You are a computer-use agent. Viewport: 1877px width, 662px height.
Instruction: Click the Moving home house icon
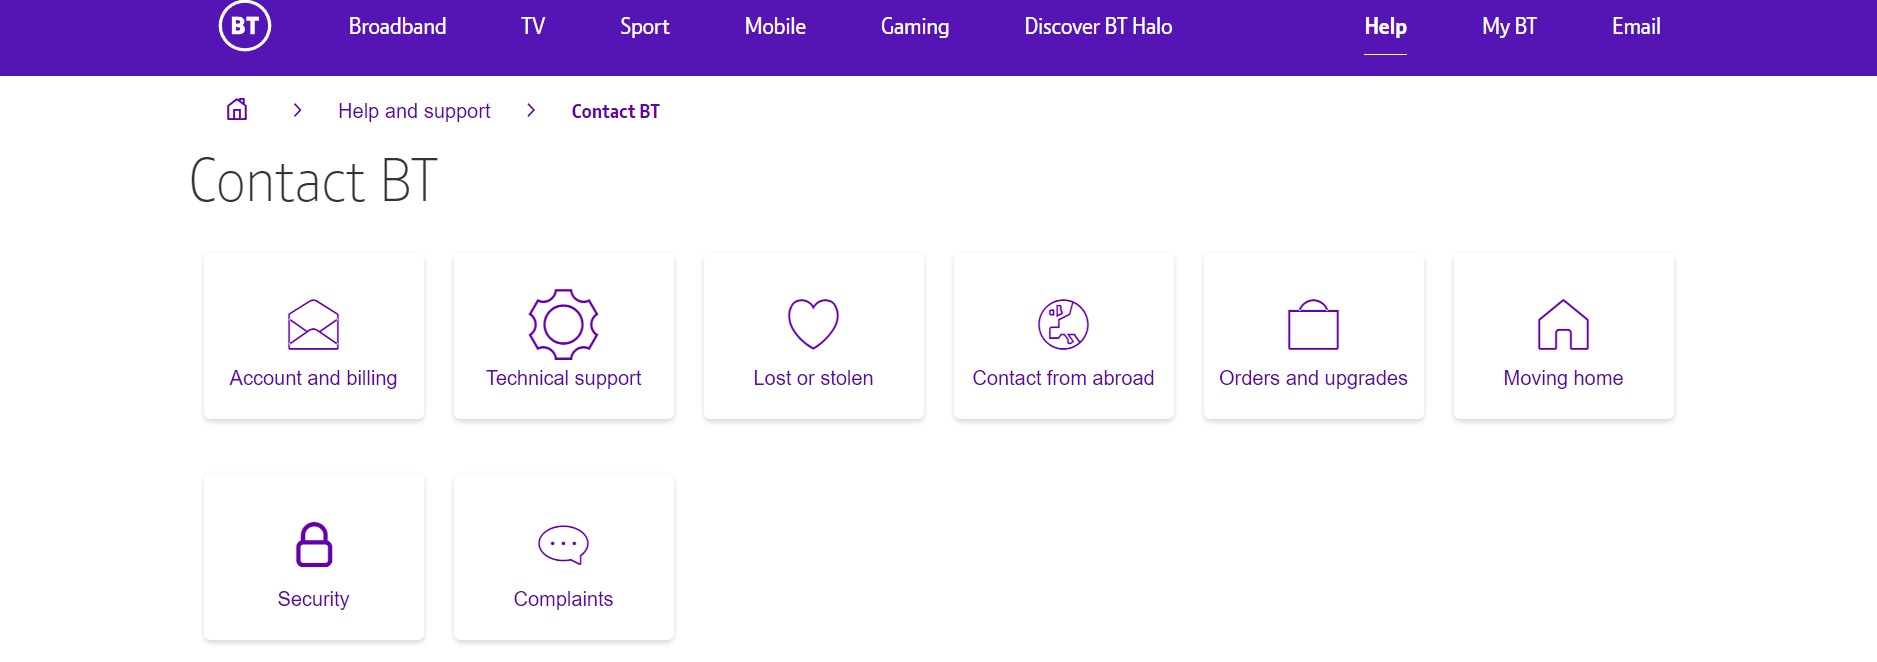pos(1563,325)
